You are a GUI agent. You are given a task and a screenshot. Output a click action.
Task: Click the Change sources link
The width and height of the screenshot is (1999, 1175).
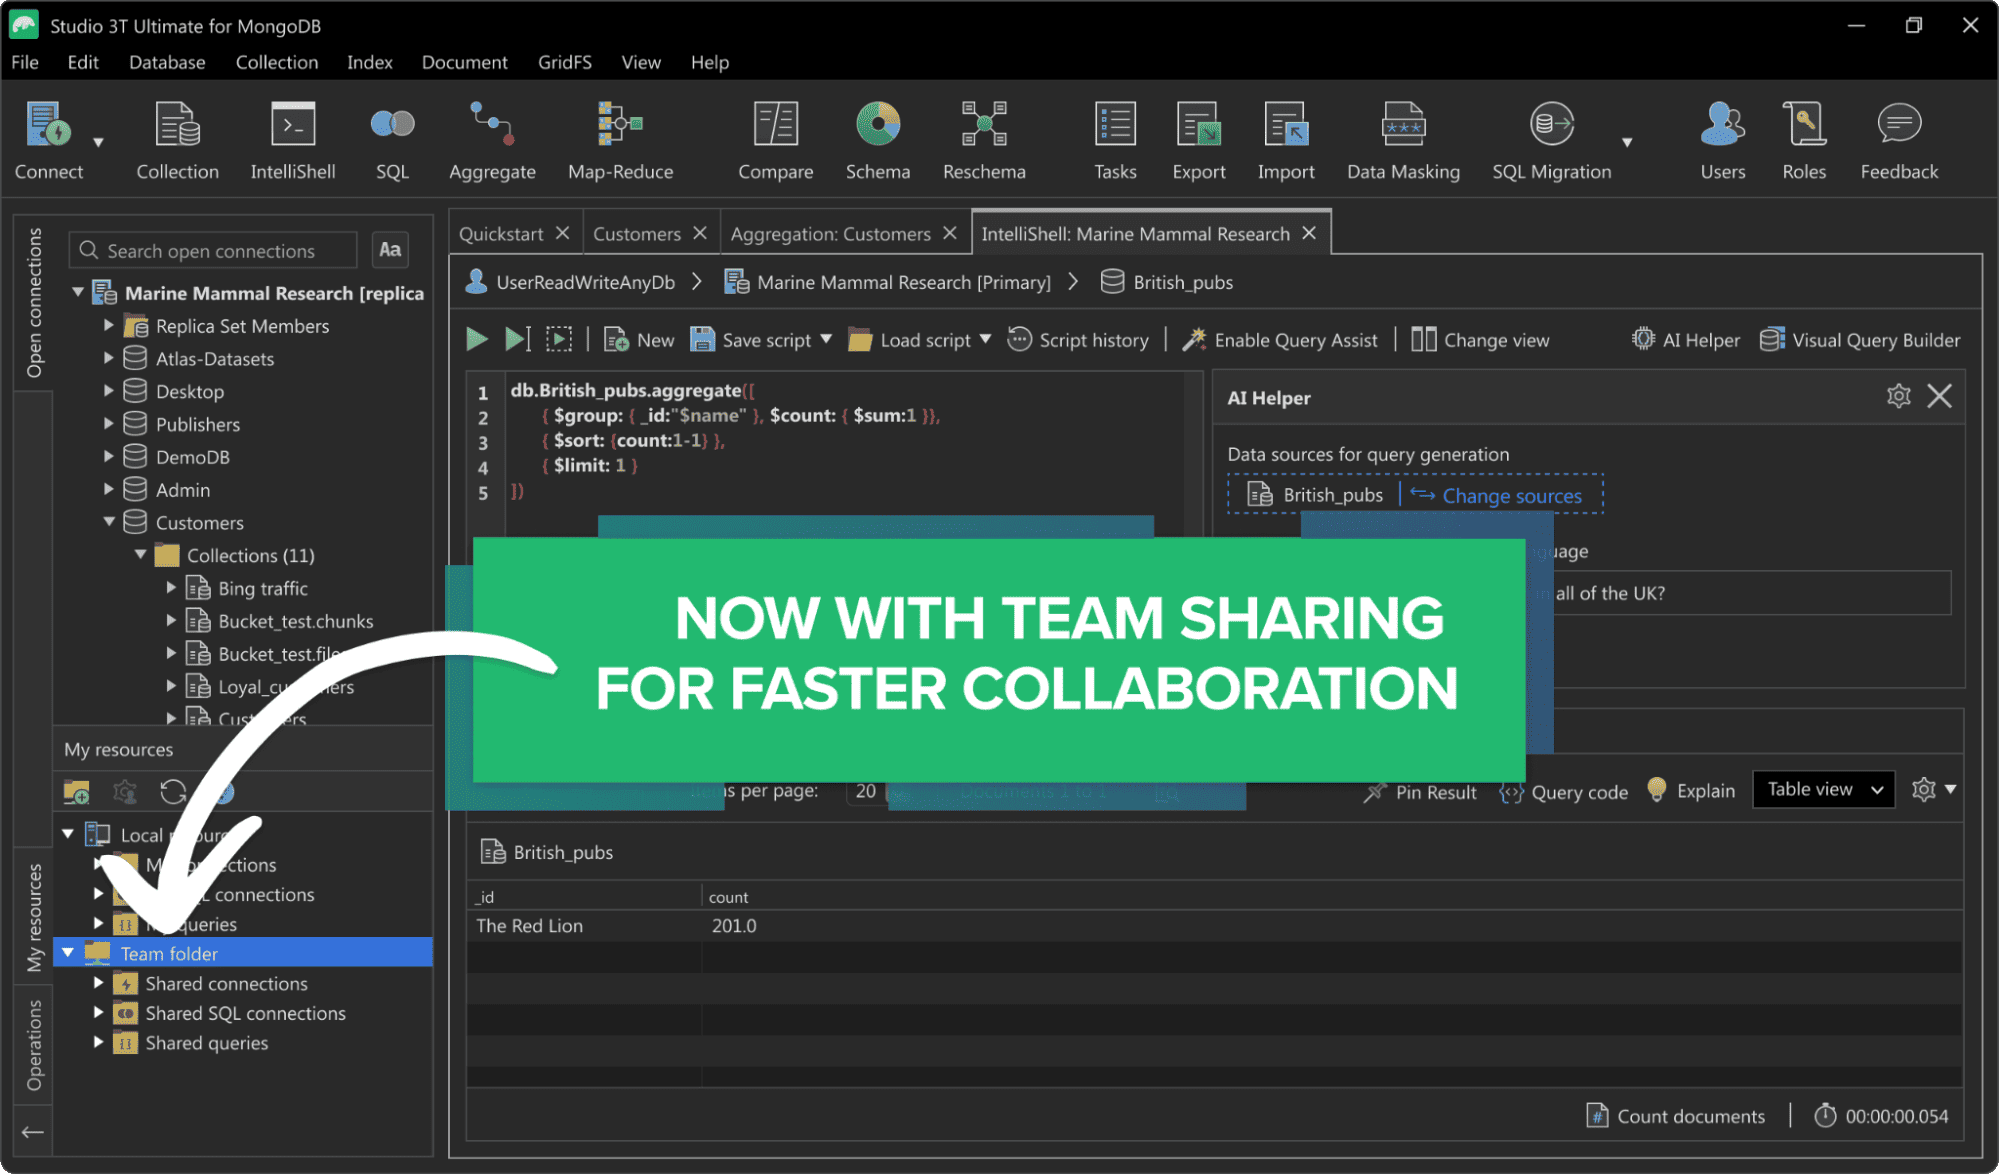point(1511,496)
